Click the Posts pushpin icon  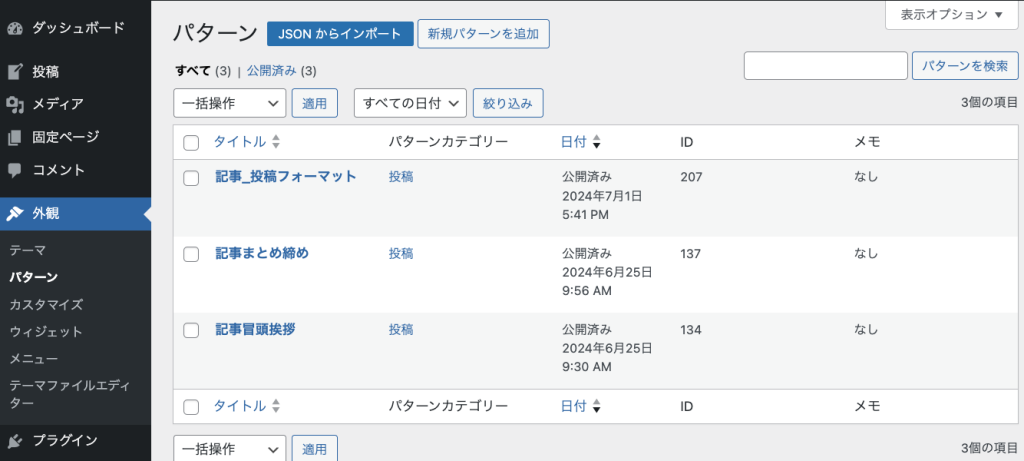click(15, 71)
